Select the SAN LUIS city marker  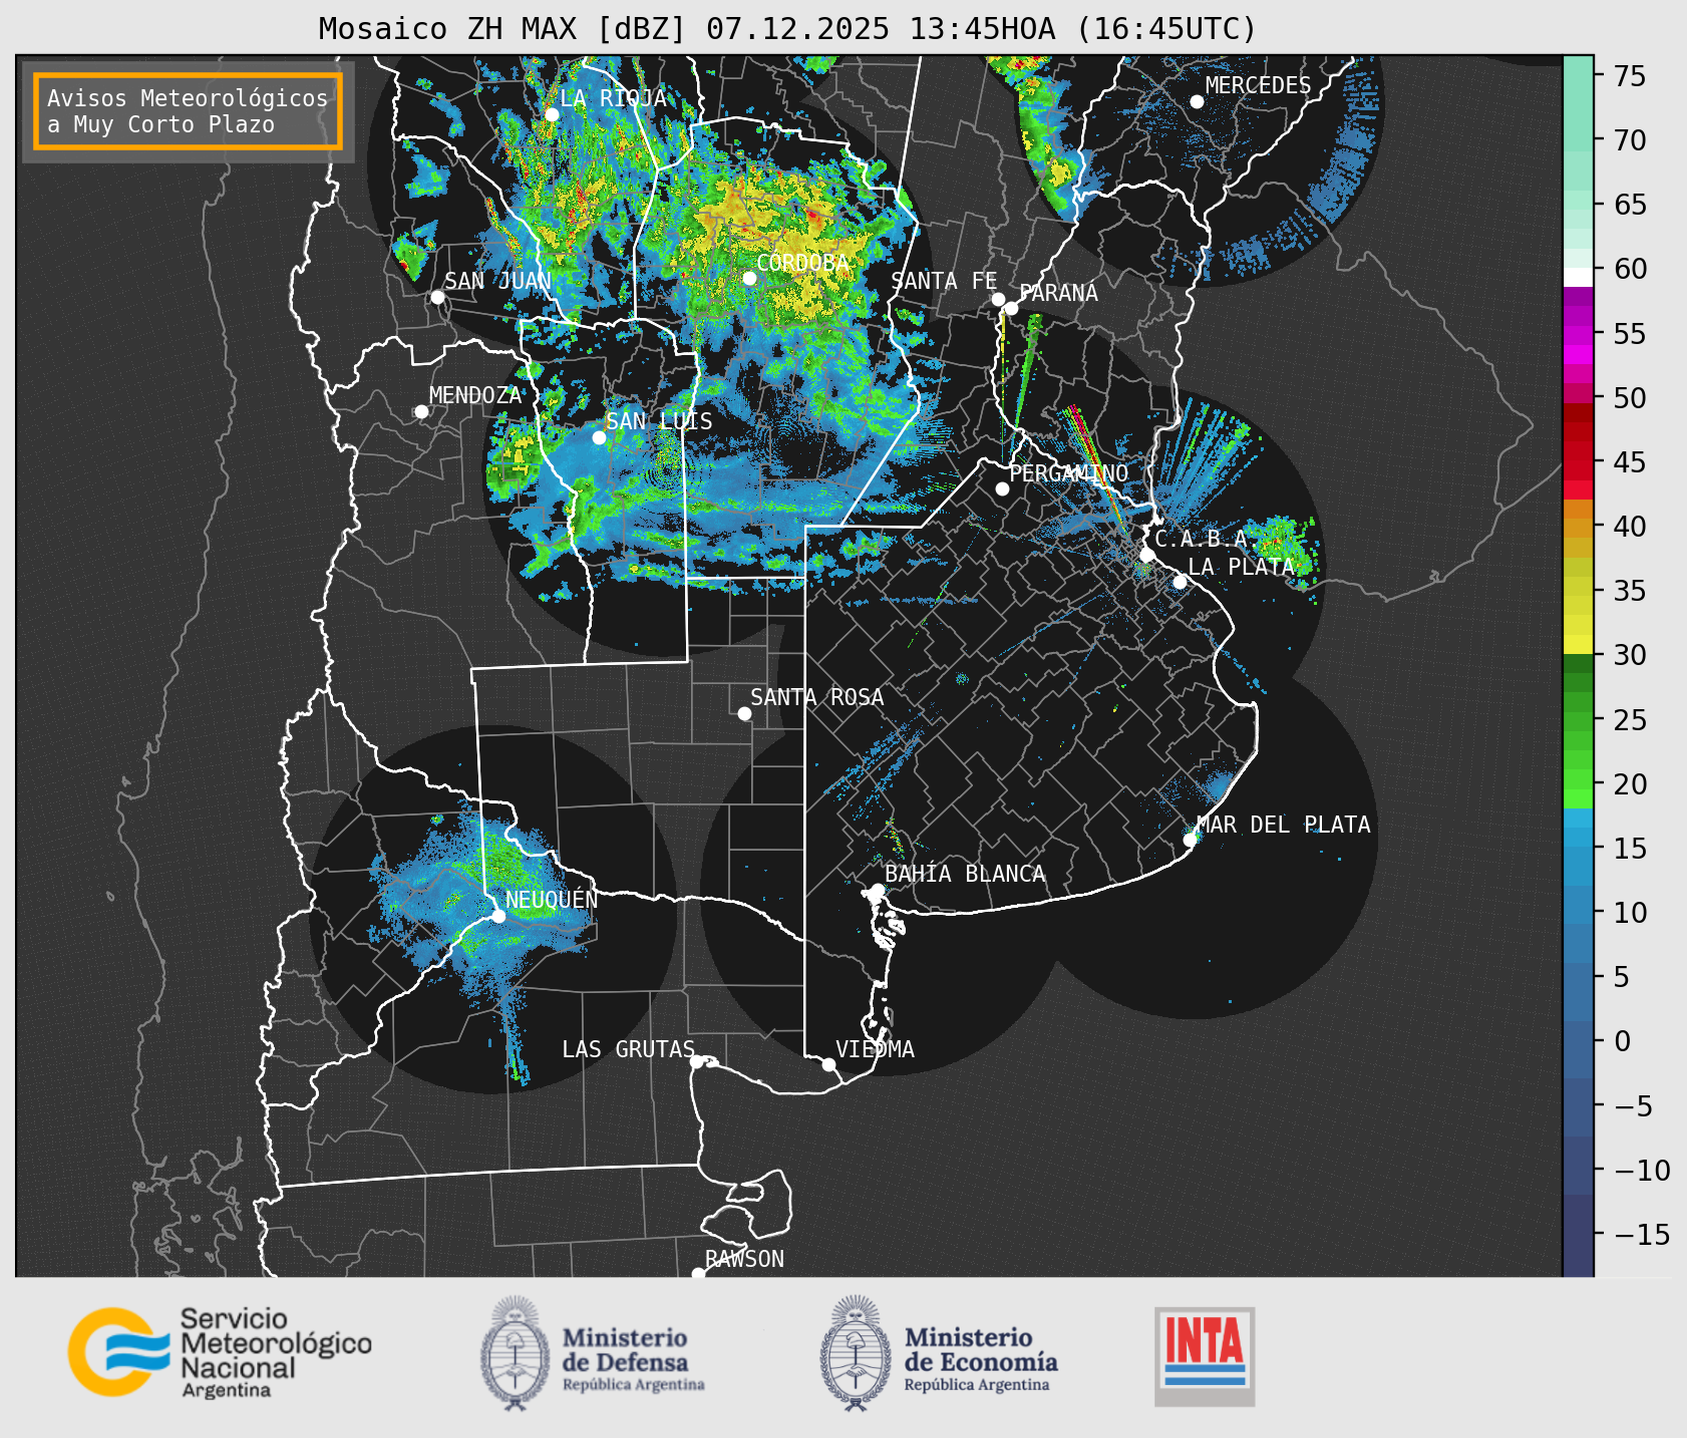click(x=599, y=438)
